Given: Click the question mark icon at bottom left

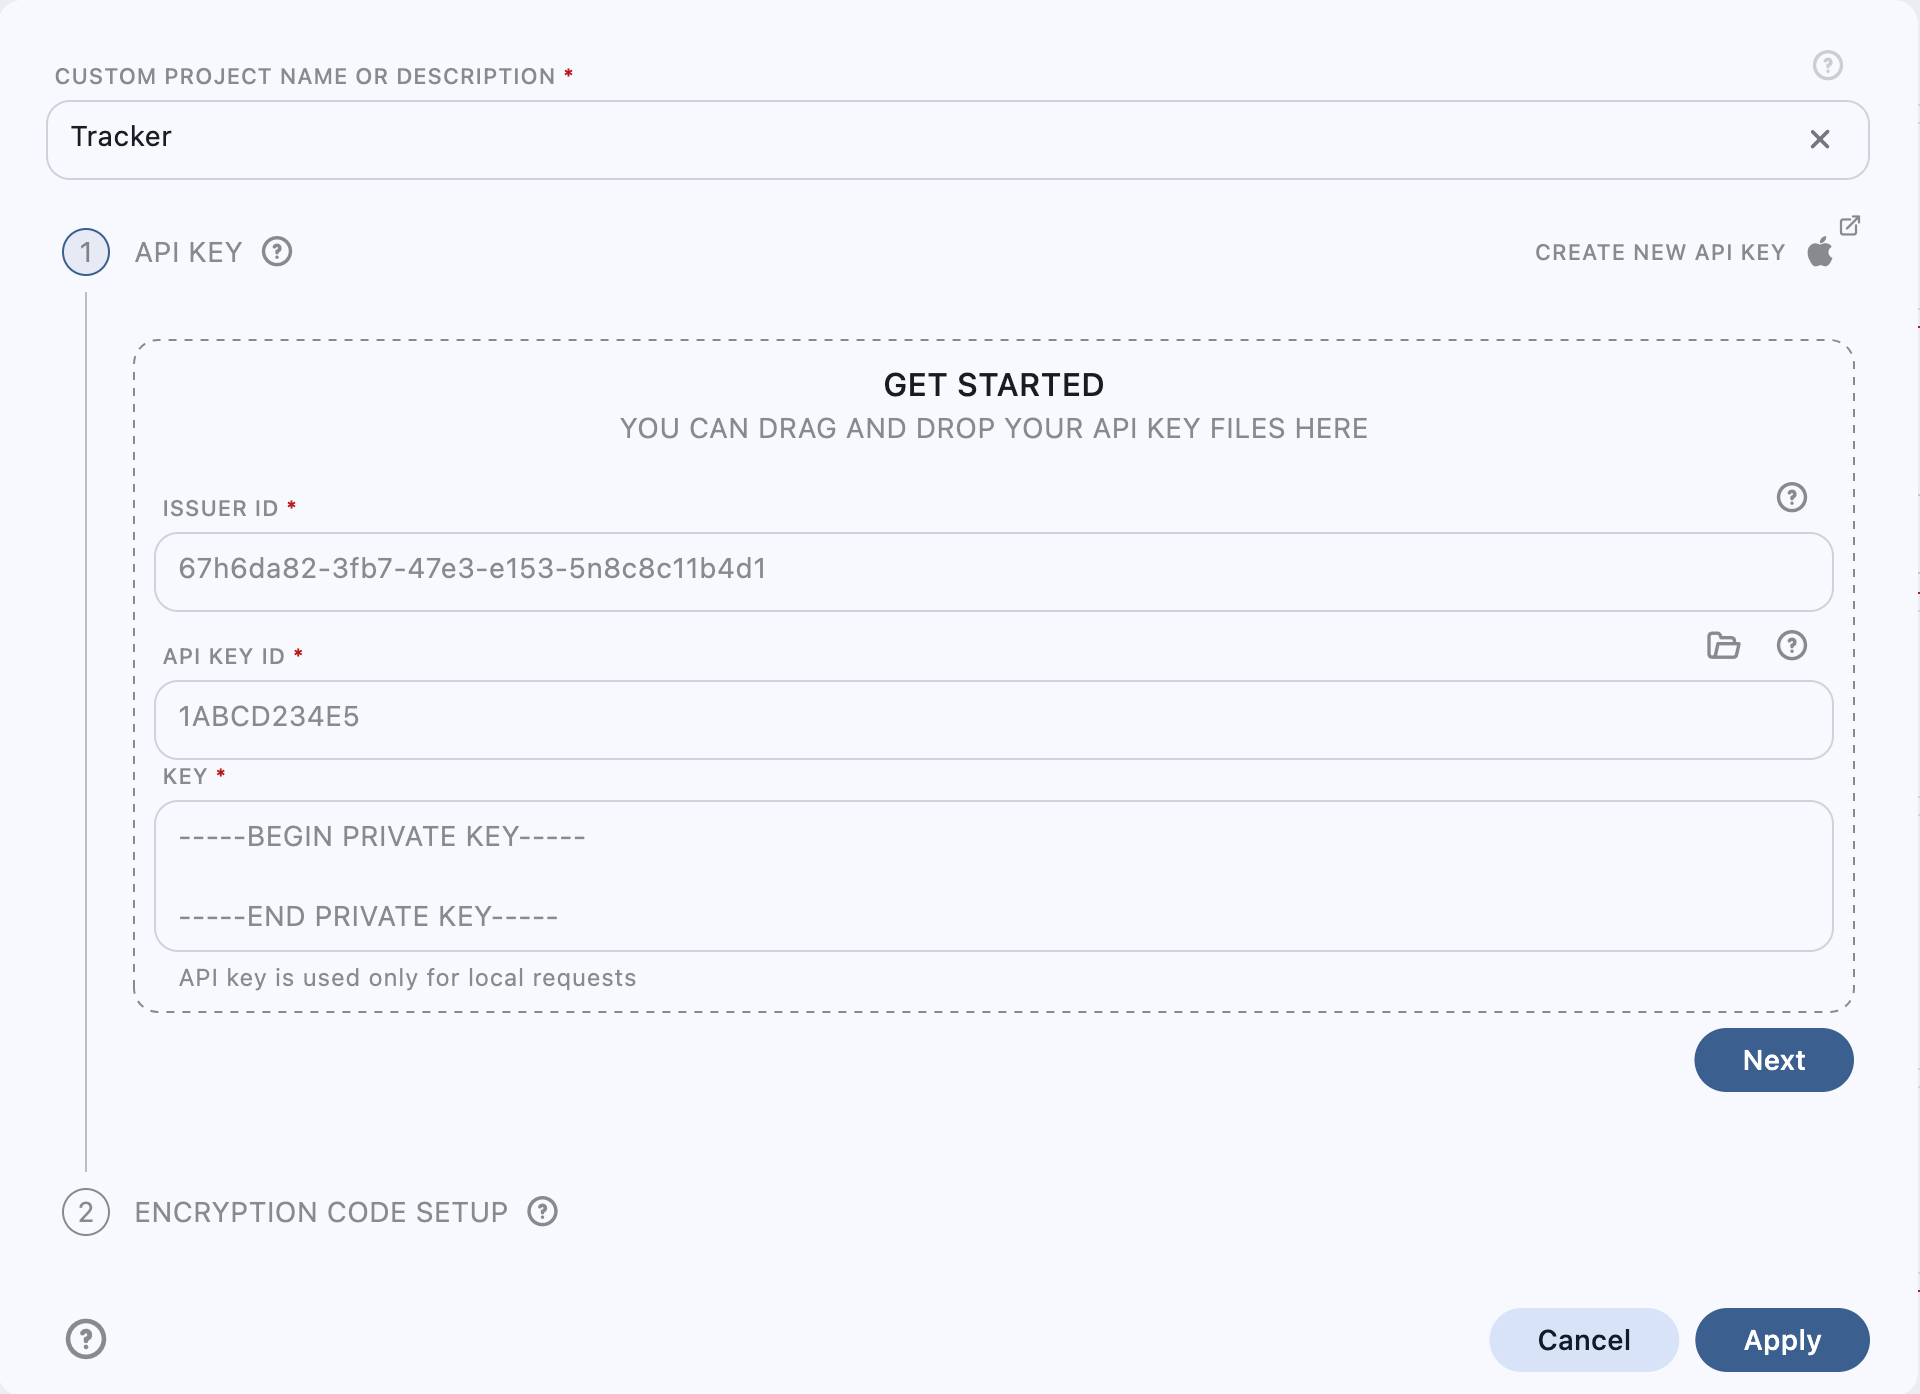Looking at the screenshot, I should 85,1339.
